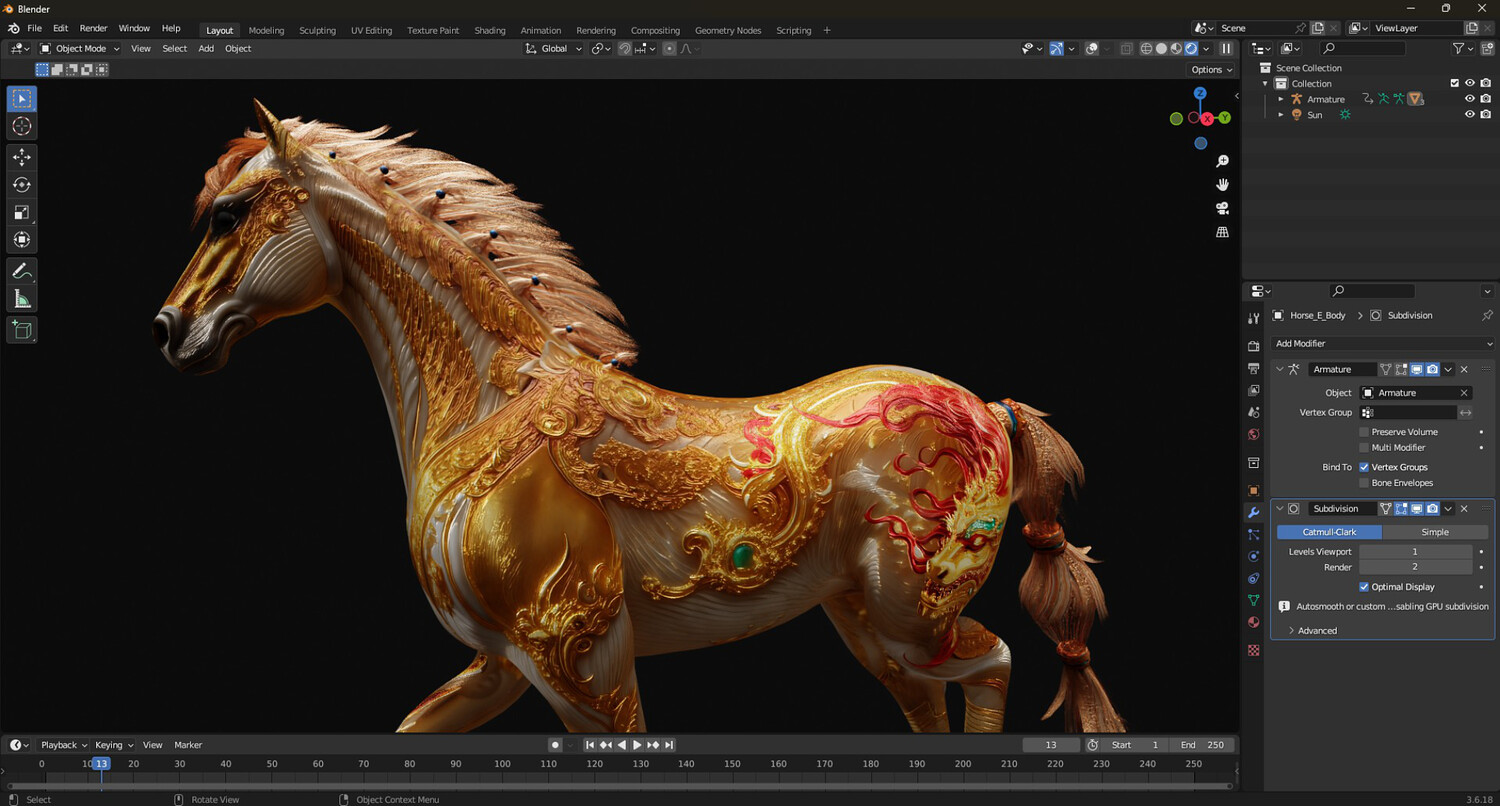Pin the properties editor context
Viewport: 1500px width, 806px height.
click(1487, 315)
